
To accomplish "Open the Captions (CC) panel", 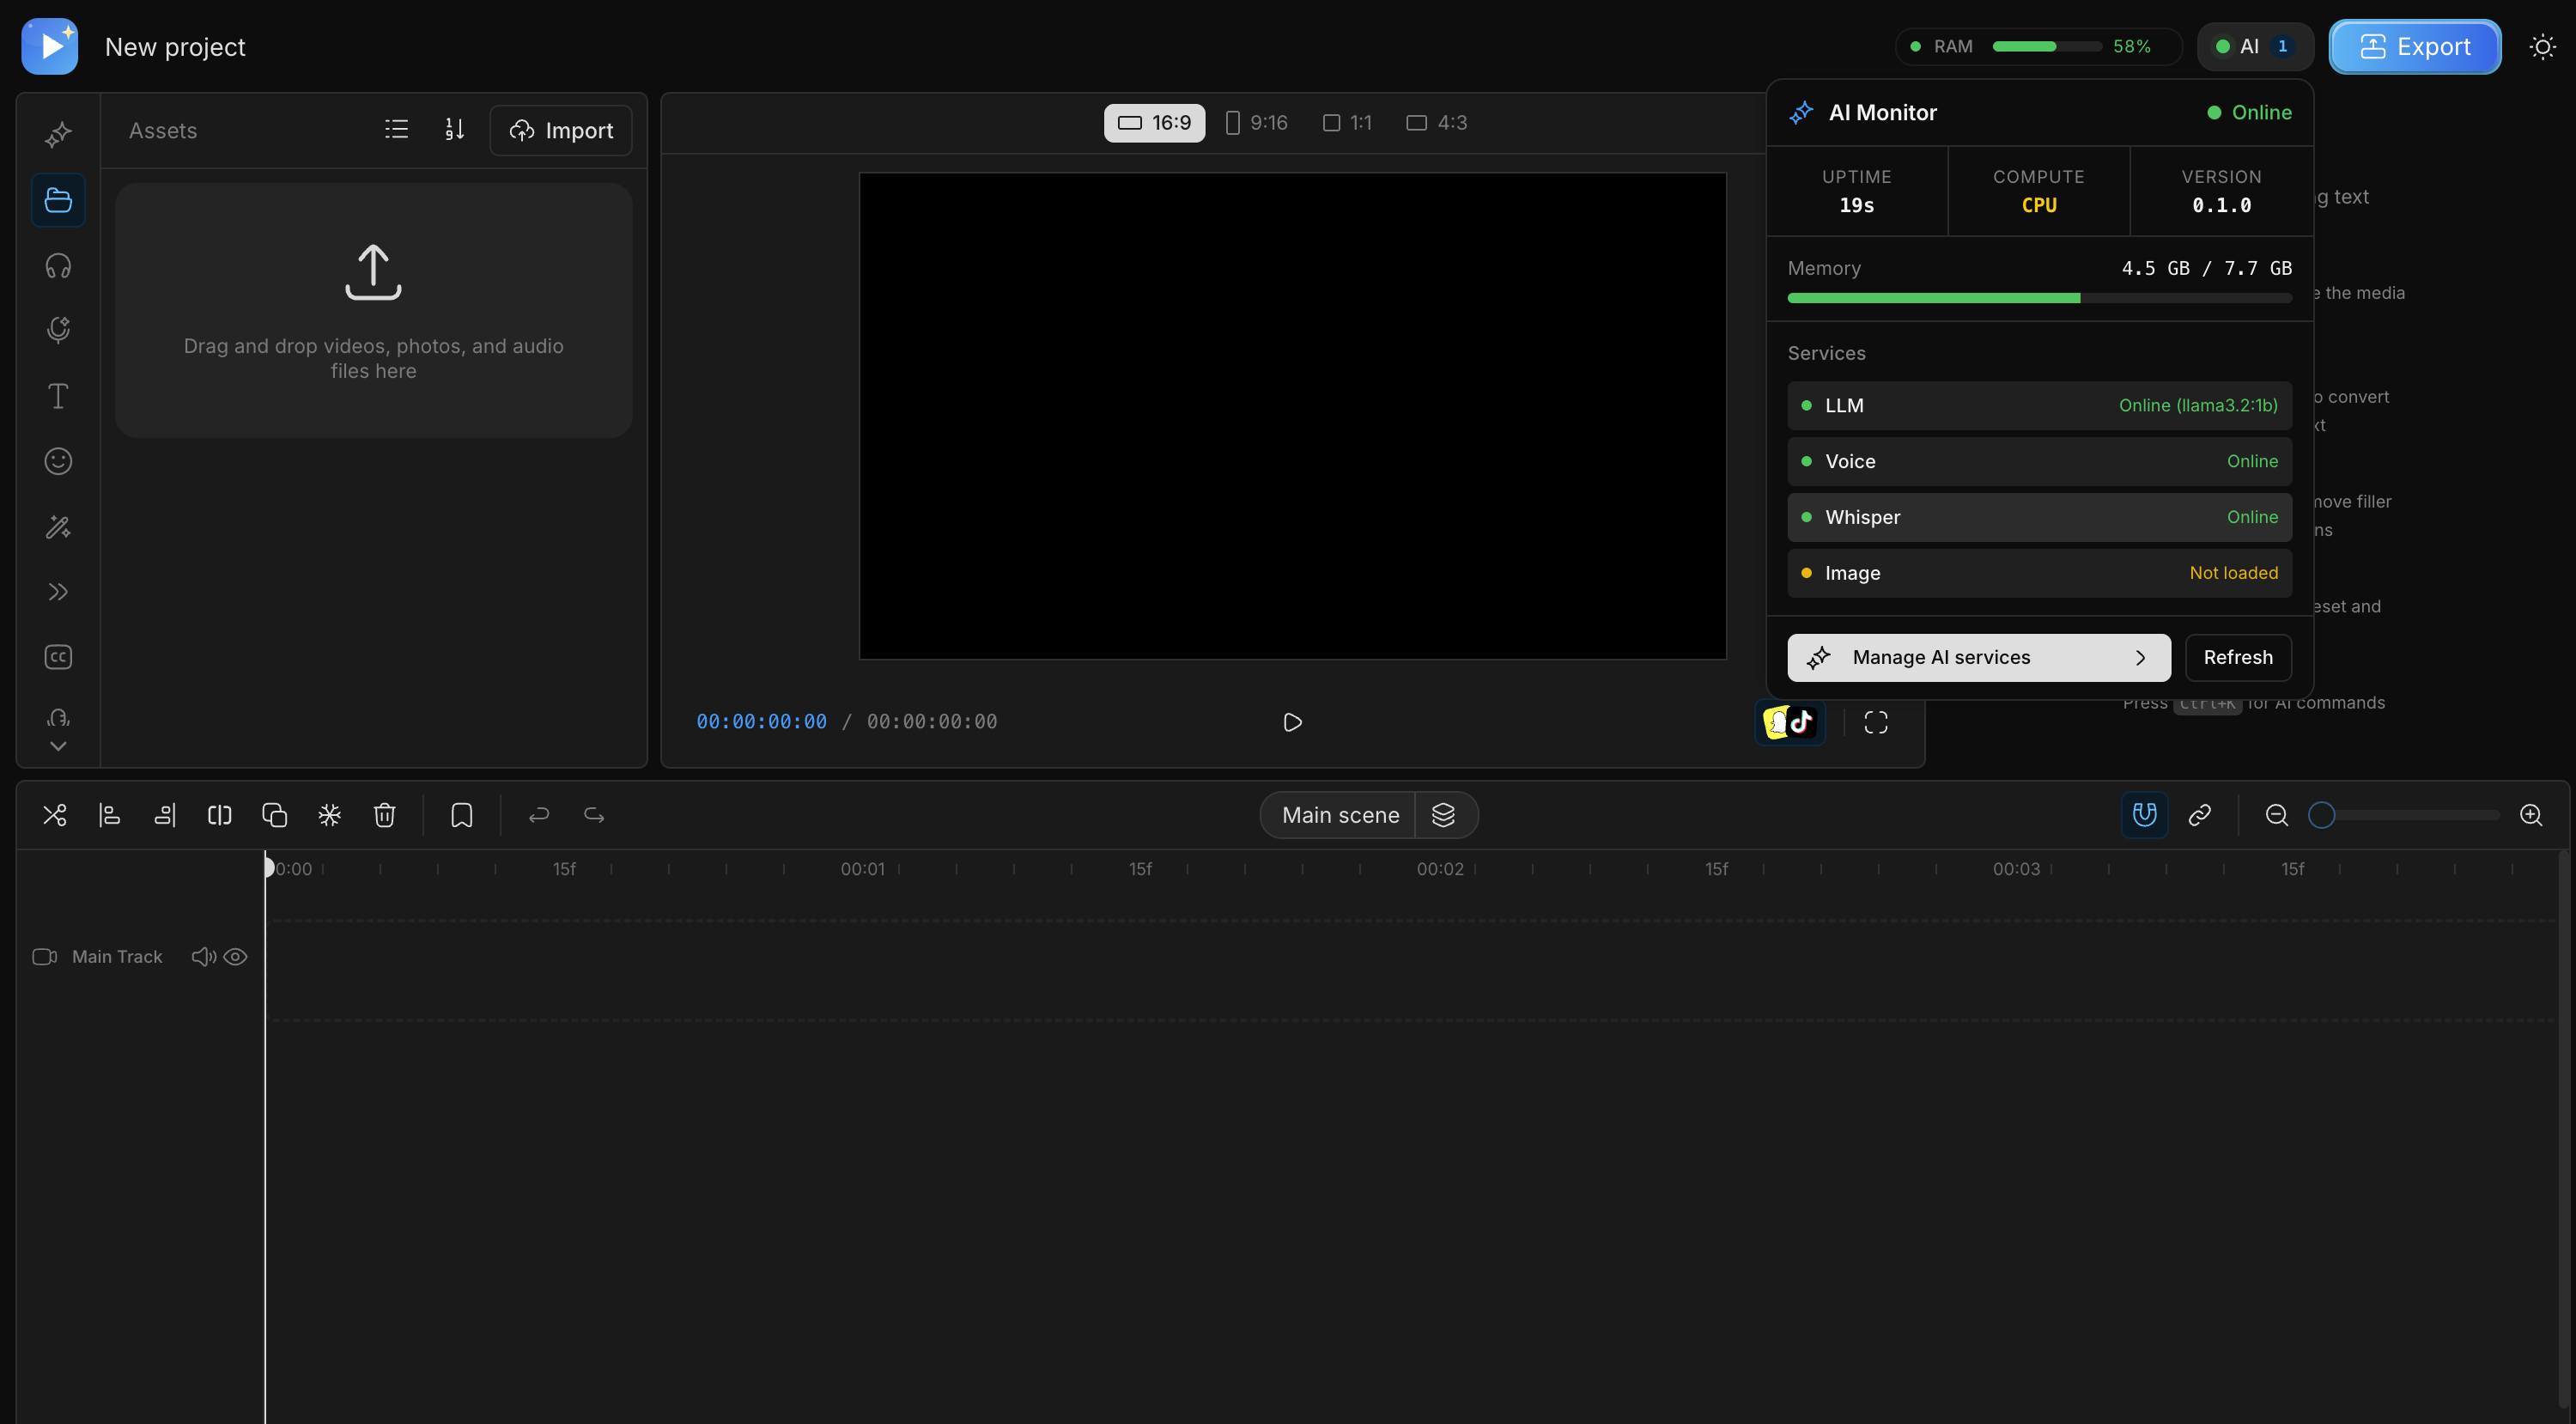I will tap(57, 657).
